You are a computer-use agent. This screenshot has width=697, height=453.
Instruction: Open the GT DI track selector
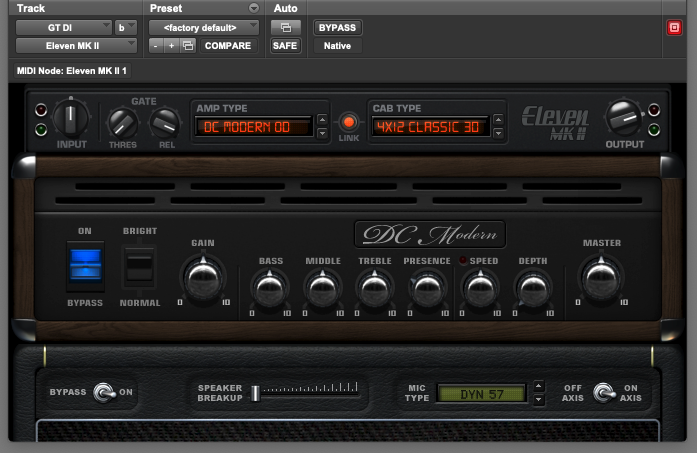[64, 28]
